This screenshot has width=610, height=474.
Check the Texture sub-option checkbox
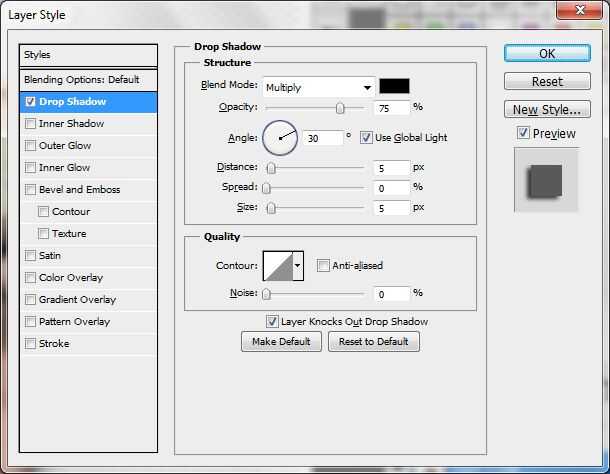(43, 233)
